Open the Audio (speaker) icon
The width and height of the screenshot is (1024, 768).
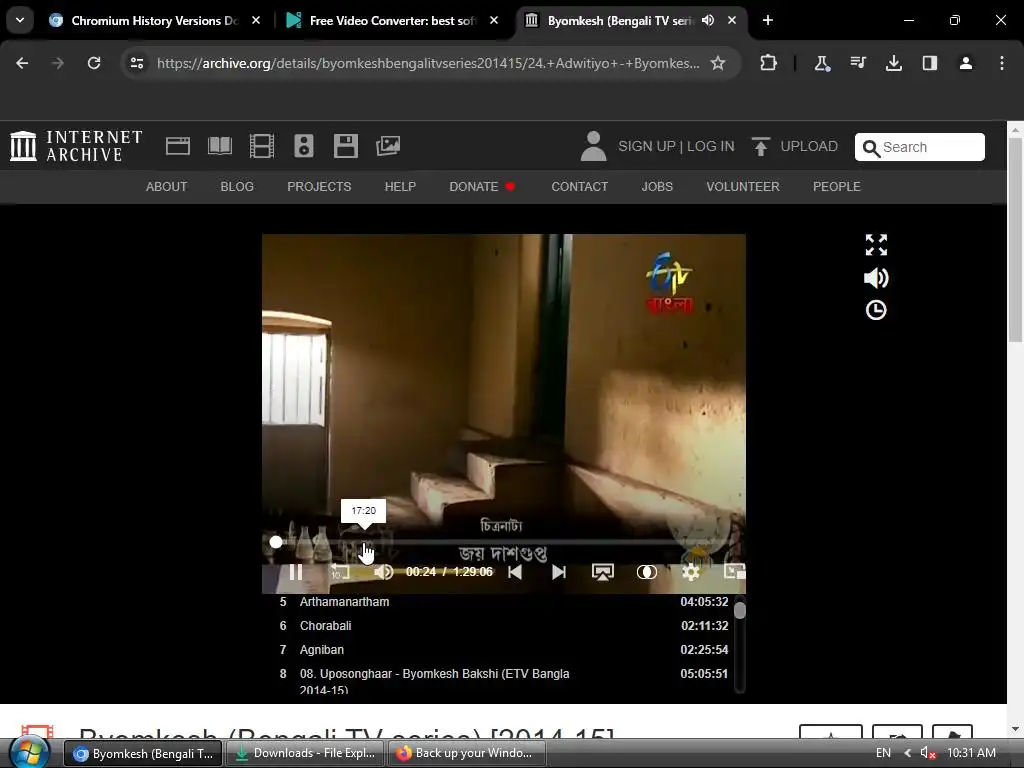[304, 146]
